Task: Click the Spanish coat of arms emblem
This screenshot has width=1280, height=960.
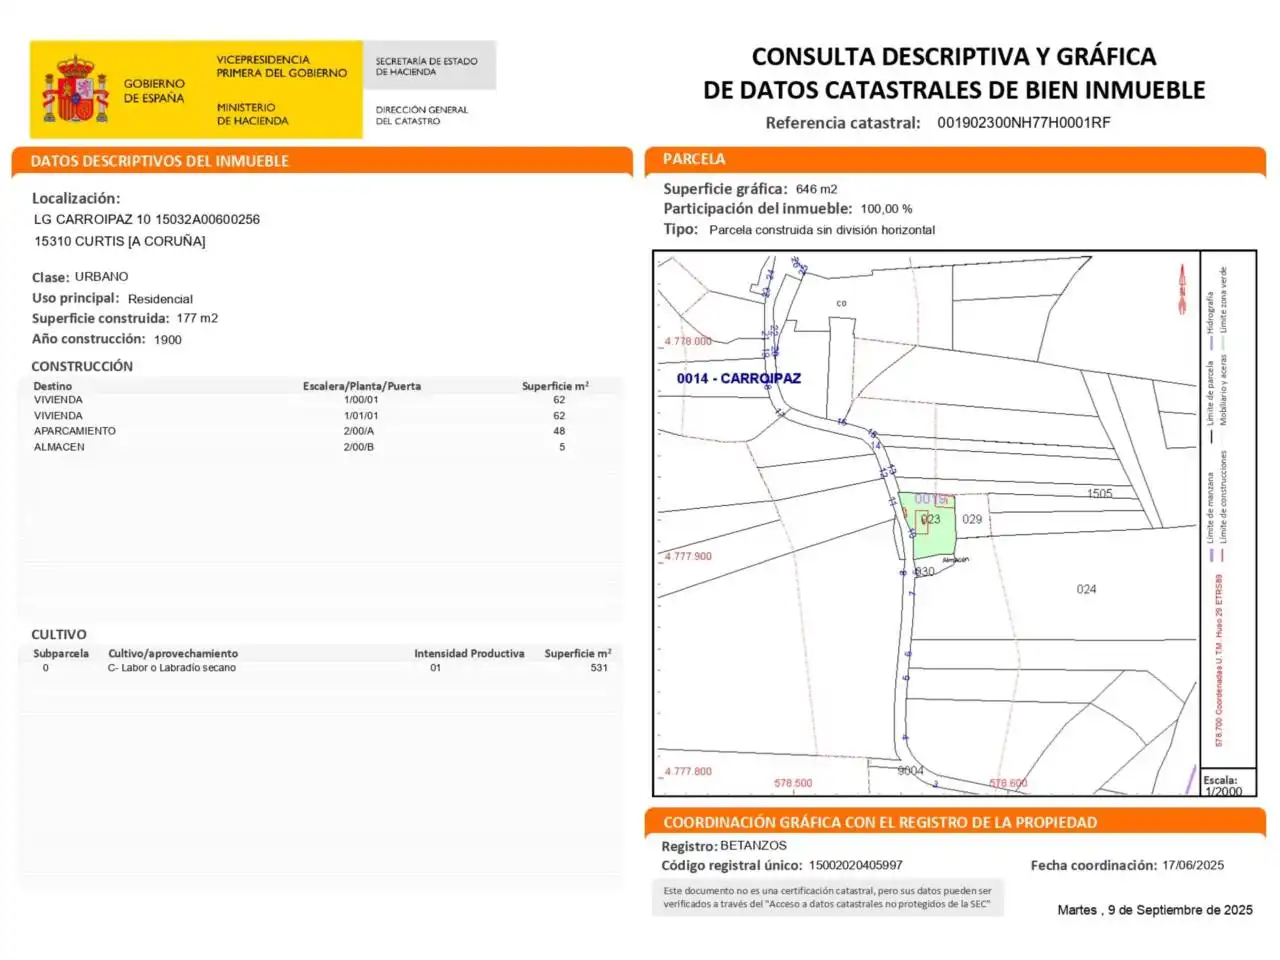Action: pyautogui.click(x=75, y=89)
